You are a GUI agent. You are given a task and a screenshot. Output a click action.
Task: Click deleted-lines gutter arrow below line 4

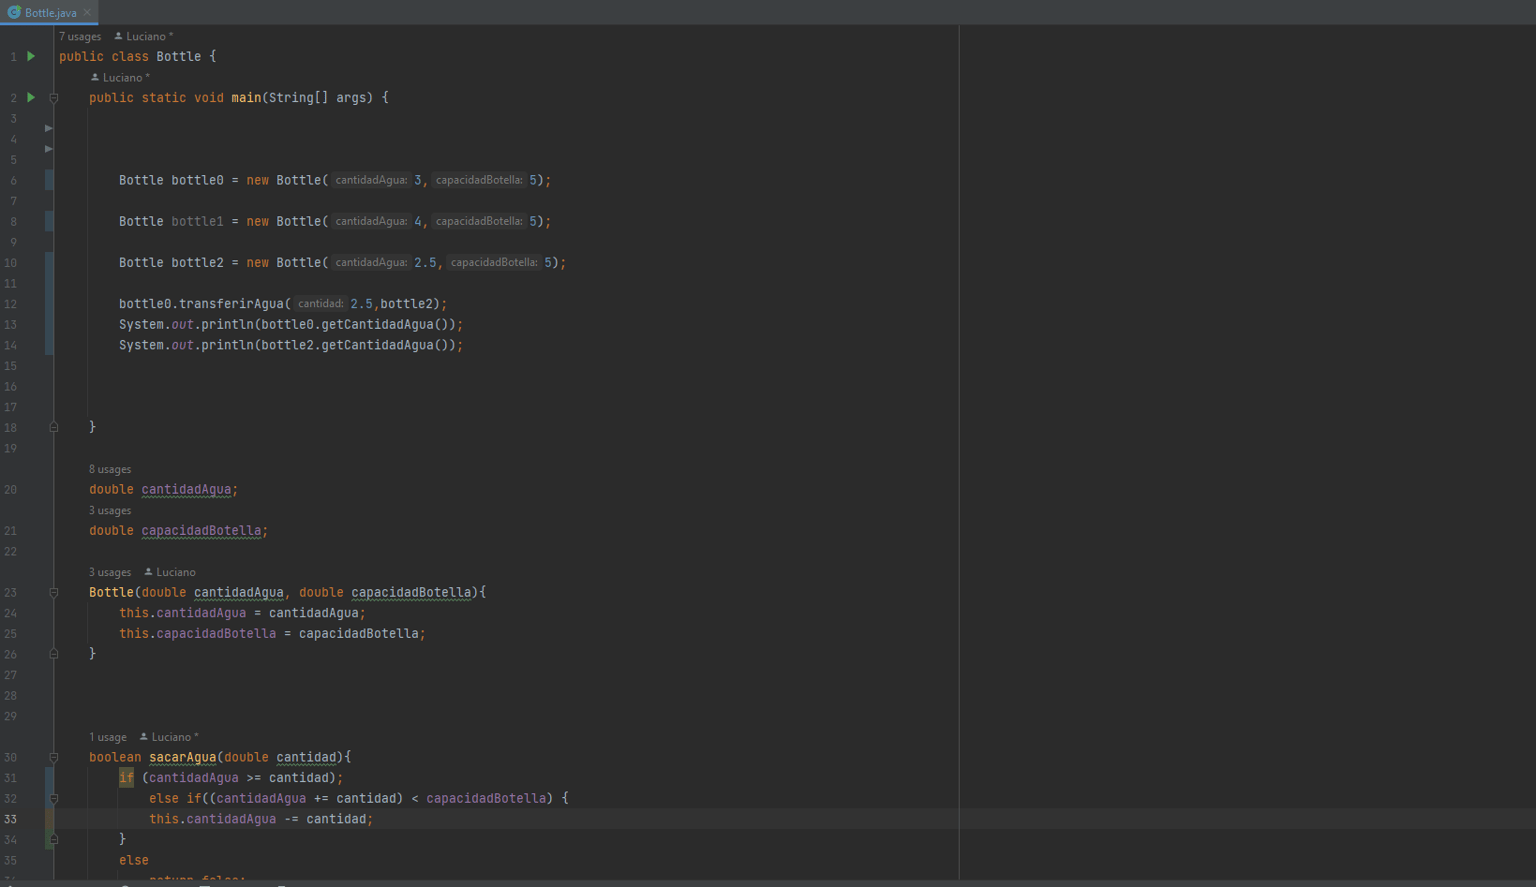point(48,149)
